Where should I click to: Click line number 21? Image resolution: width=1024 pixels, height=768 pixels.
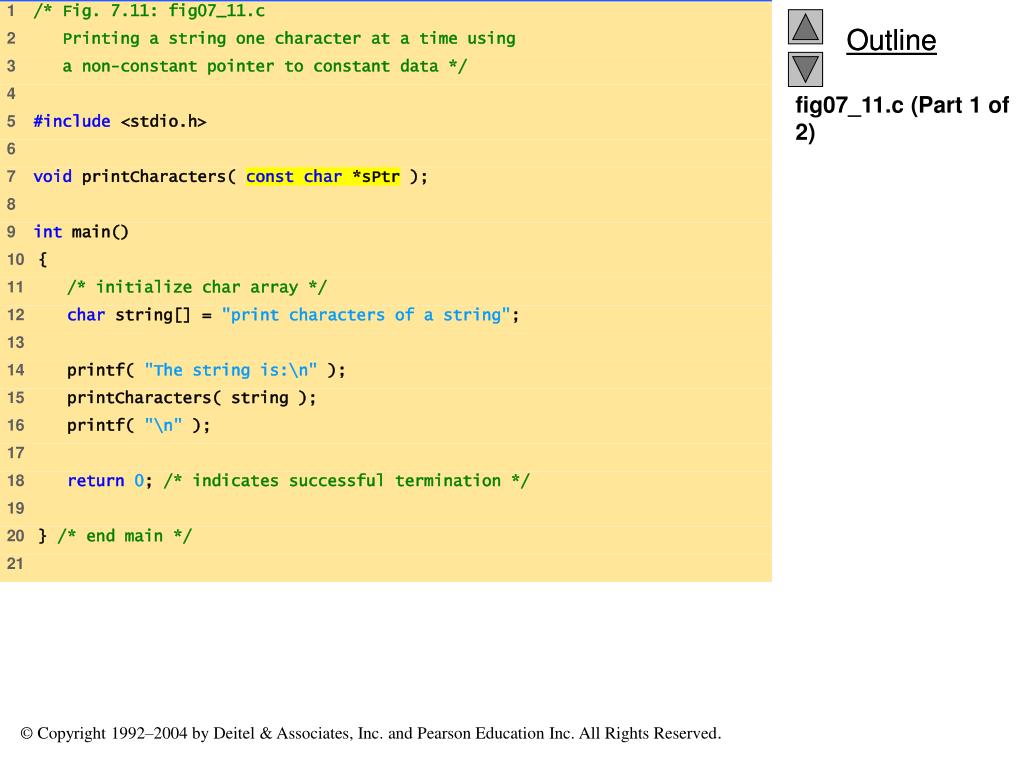[x=16, y=563]
